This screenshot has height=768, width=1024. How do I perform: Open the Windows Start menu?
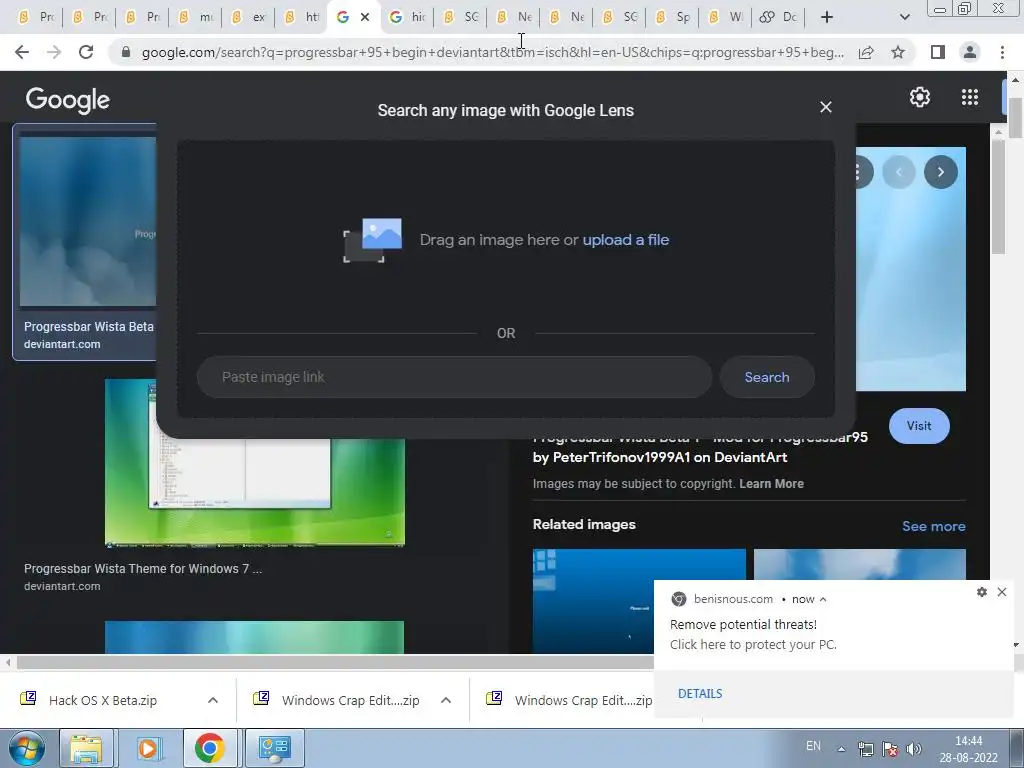(26, 748)
